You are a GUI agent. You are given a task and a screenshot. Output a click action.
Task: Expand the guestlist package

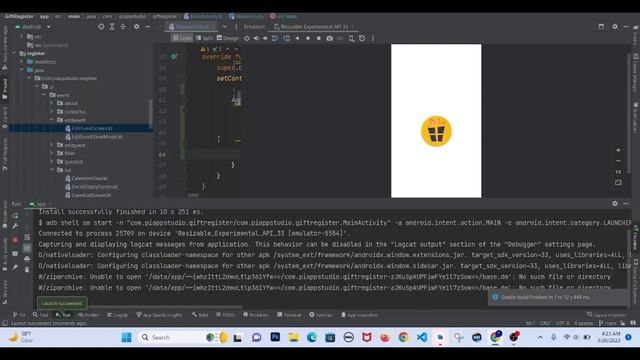pos(52,162)
